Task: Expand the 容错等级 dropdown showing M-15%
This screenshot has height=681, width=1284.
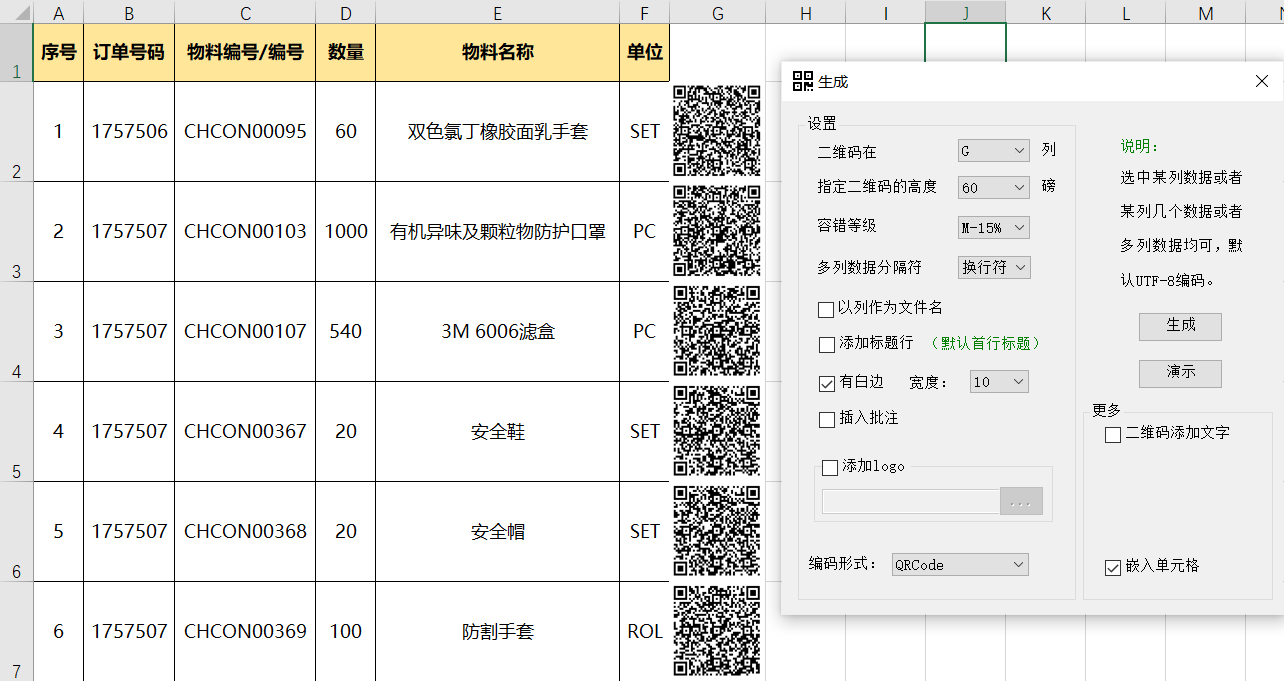Action: point(993,228)
